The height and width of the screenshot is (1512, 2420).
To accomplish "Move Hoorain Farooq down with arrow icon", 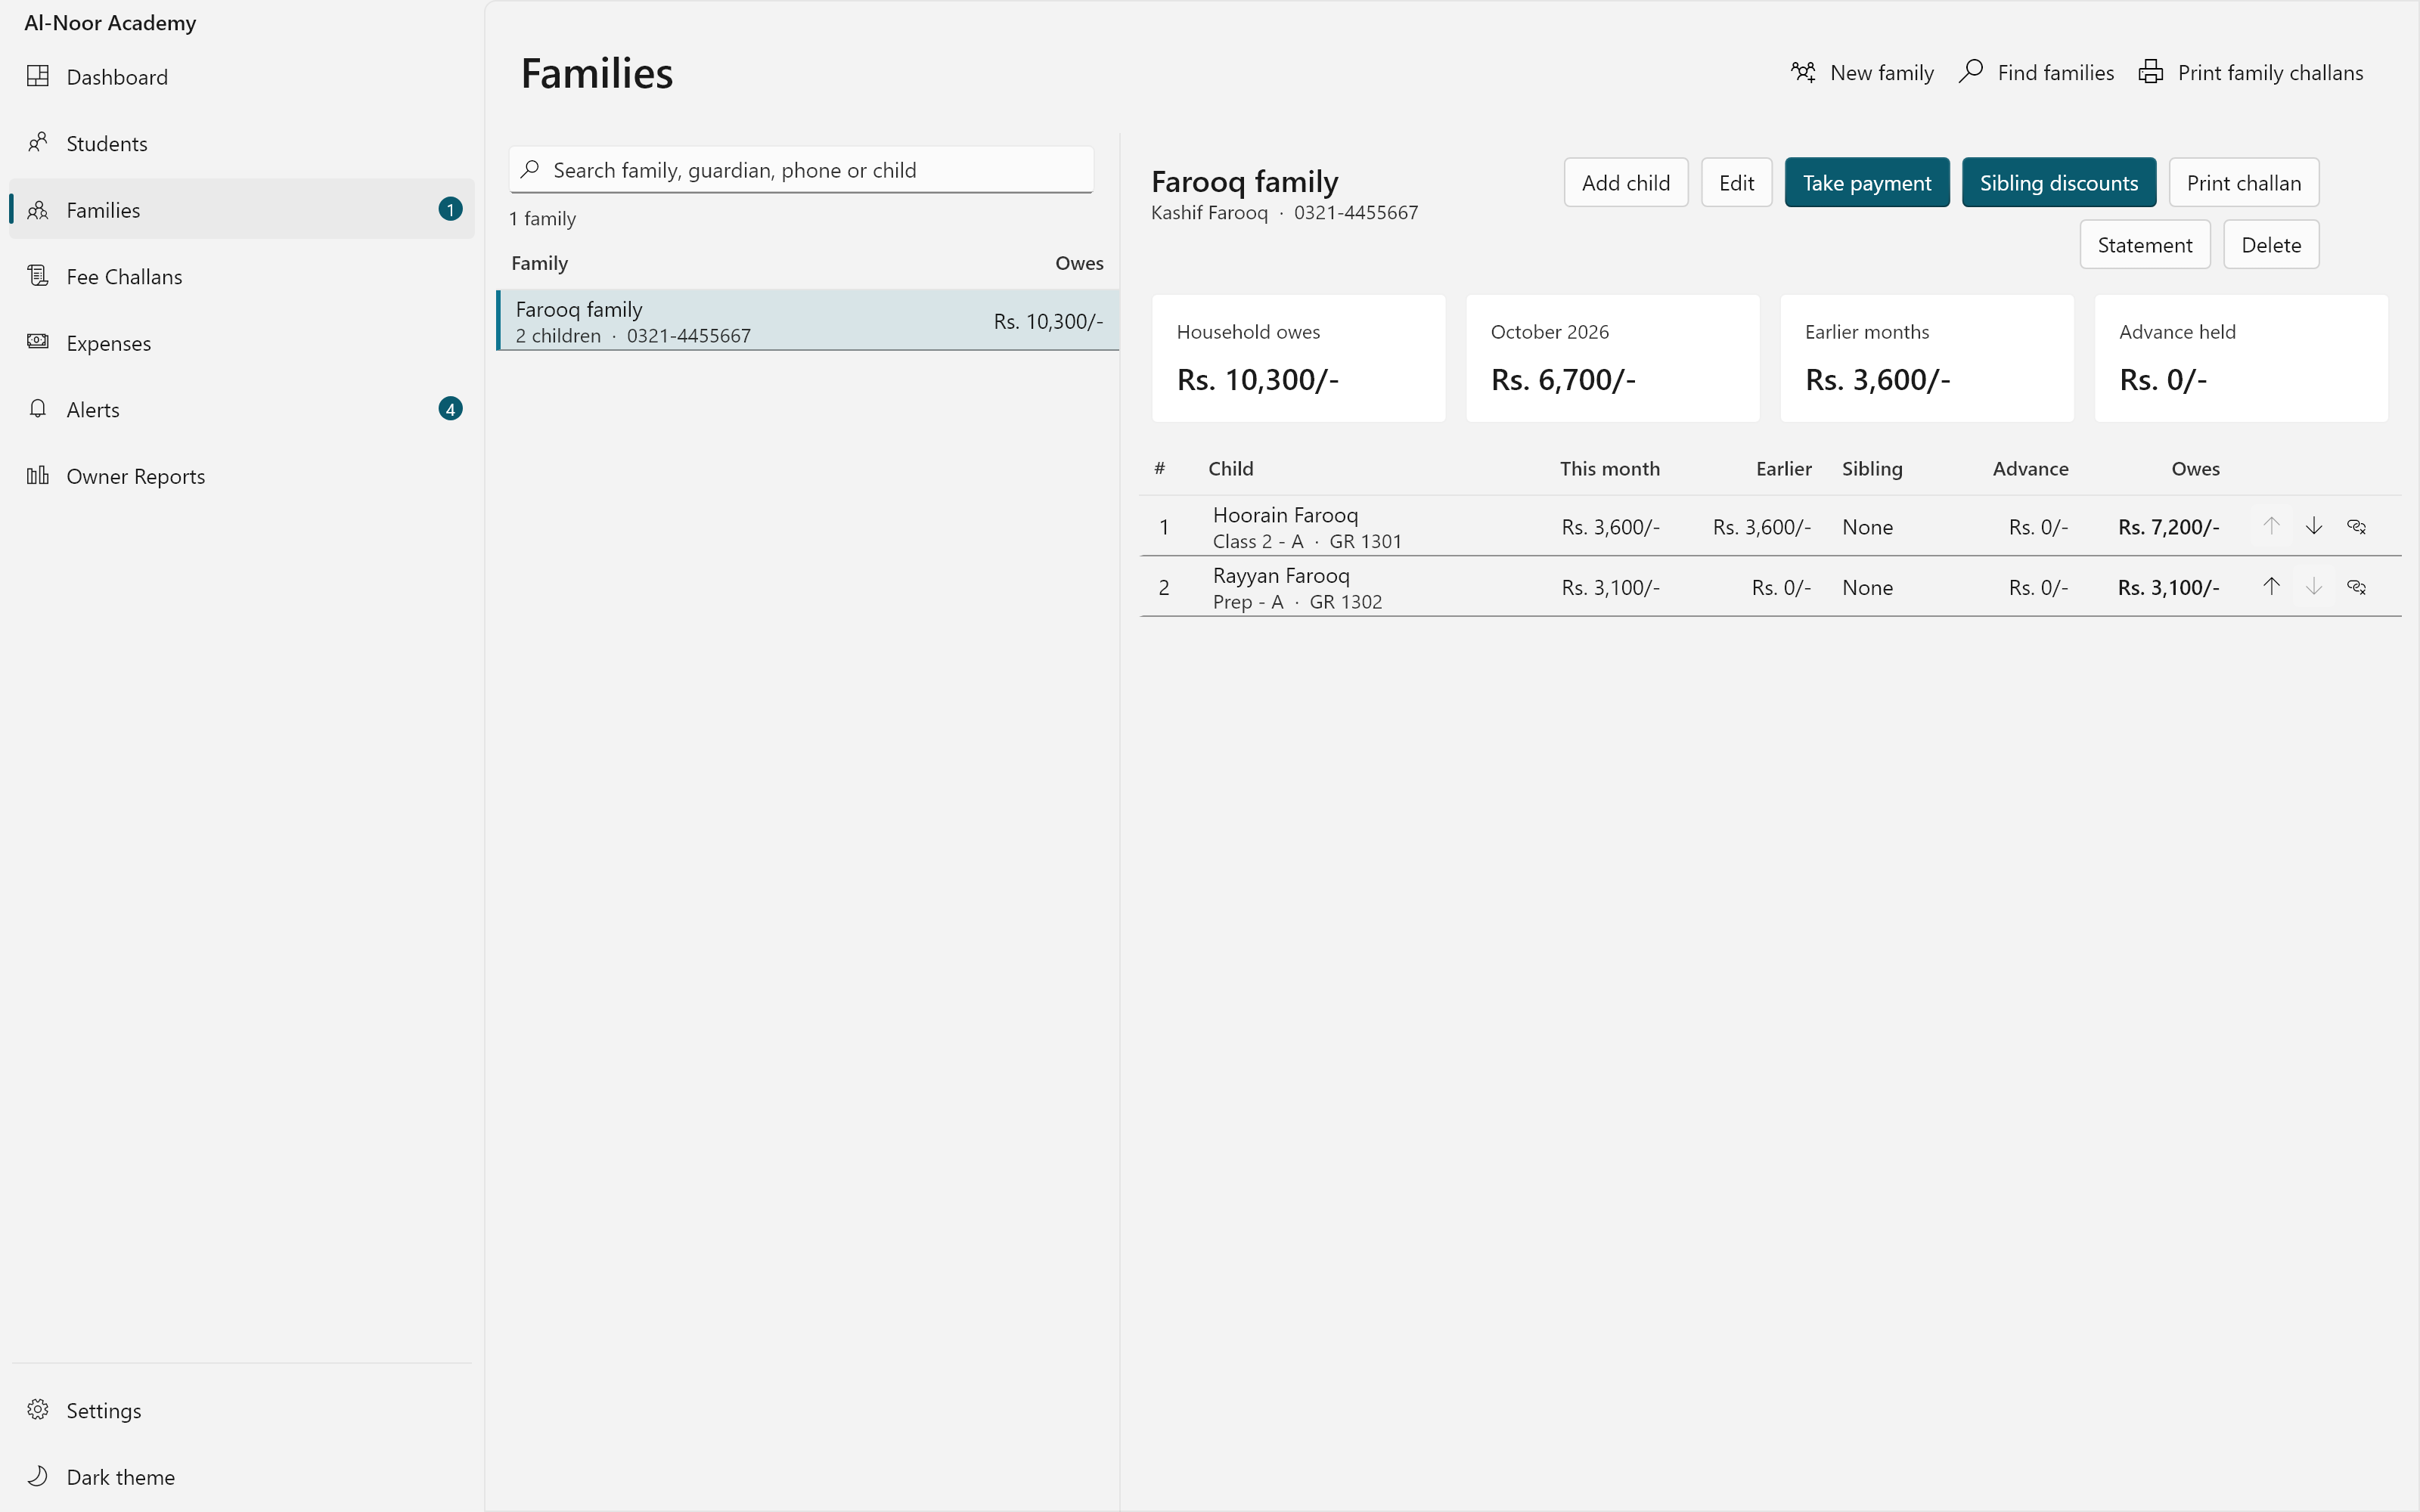I will click(2314, 526).
